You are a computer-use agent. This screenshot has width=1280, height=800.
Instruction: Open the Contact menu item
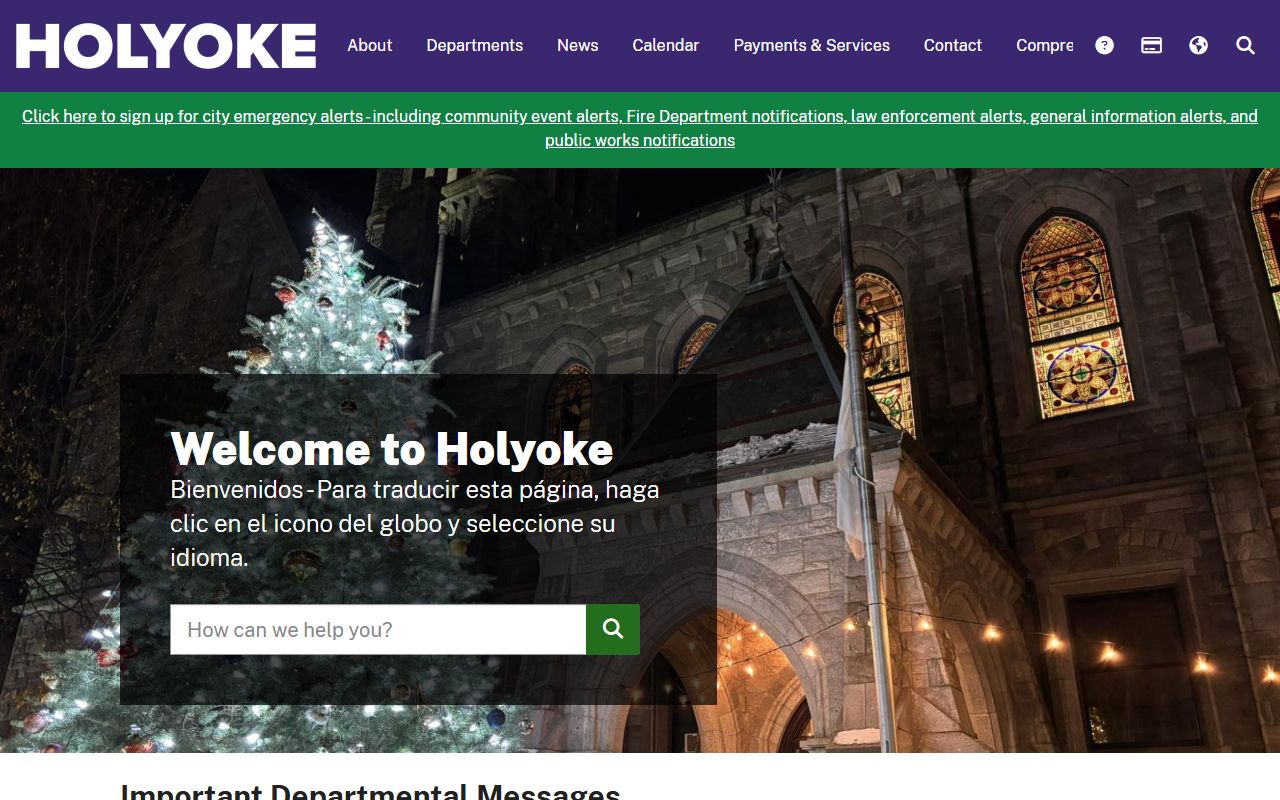tap(952, 45)
